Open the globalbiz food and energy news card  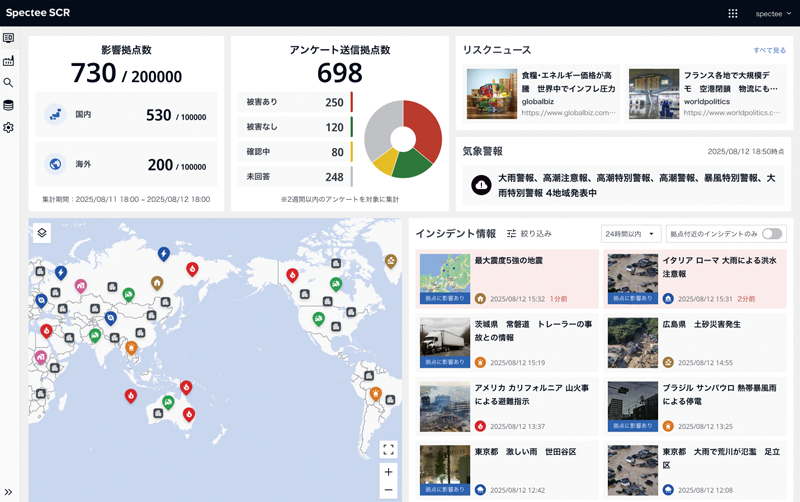click(541, 94)
